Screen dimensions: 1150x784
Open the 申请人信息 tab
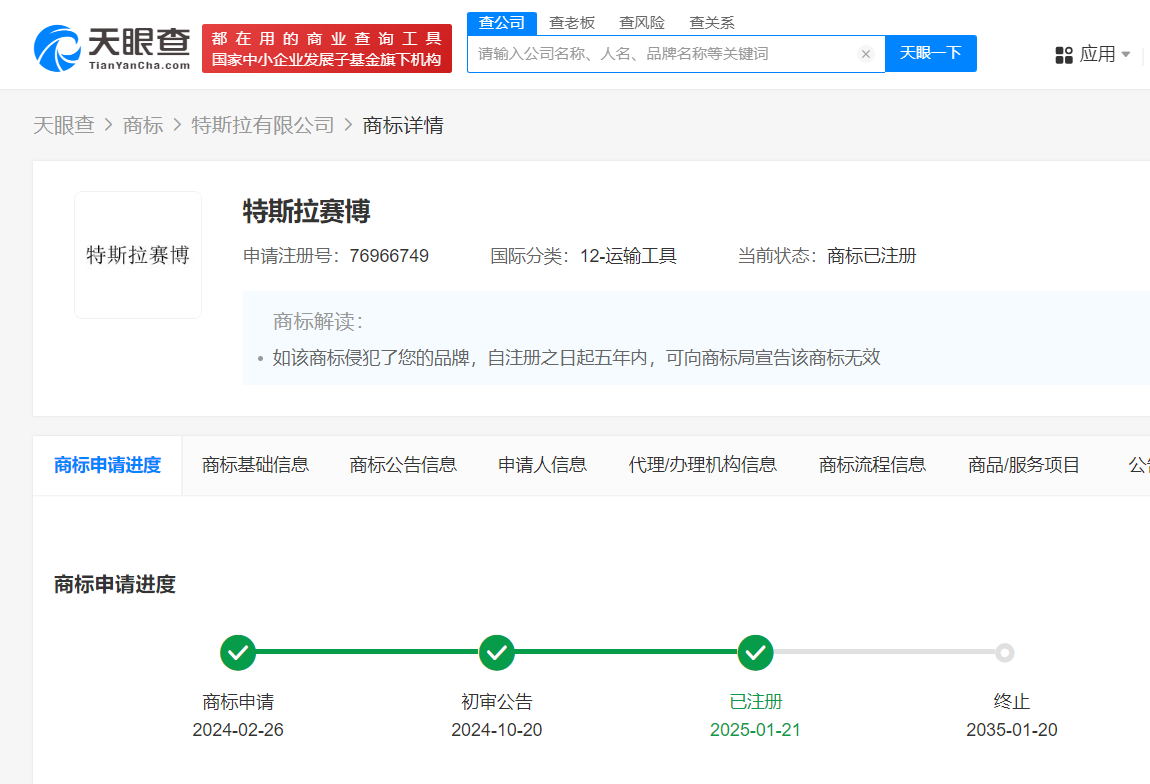tap(542, 465)
